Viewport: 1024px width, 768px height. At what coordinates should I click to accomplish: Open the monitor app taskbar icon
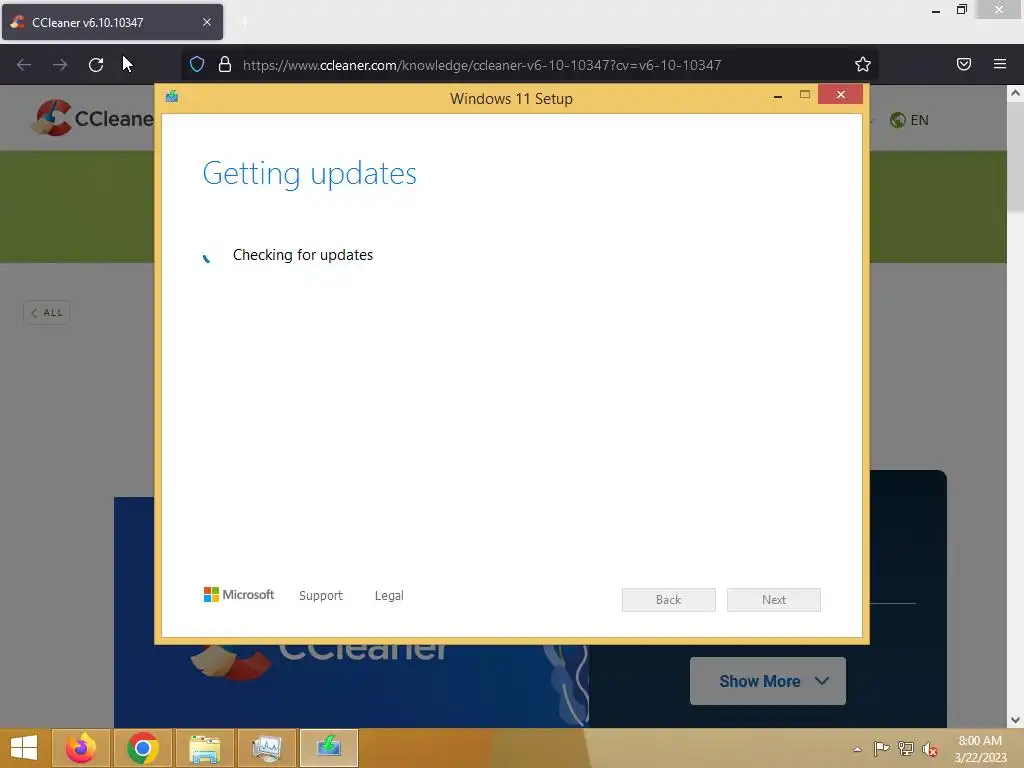[266, 748]
